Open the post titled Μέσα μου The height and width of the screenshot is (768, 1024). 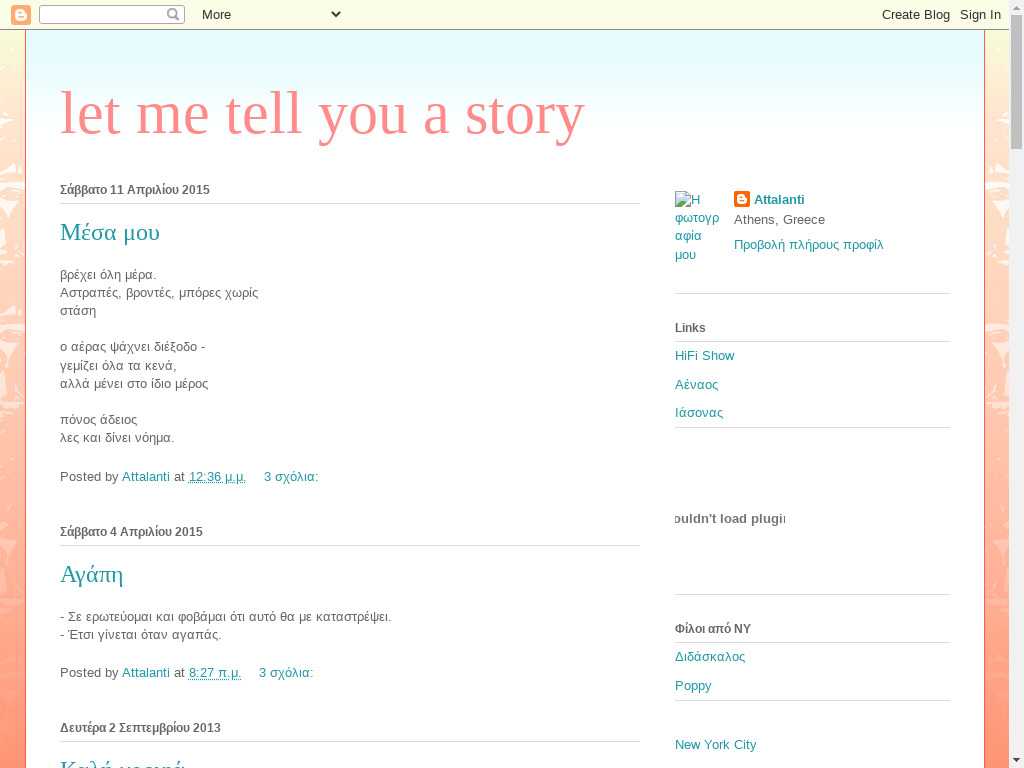point(110,232)
